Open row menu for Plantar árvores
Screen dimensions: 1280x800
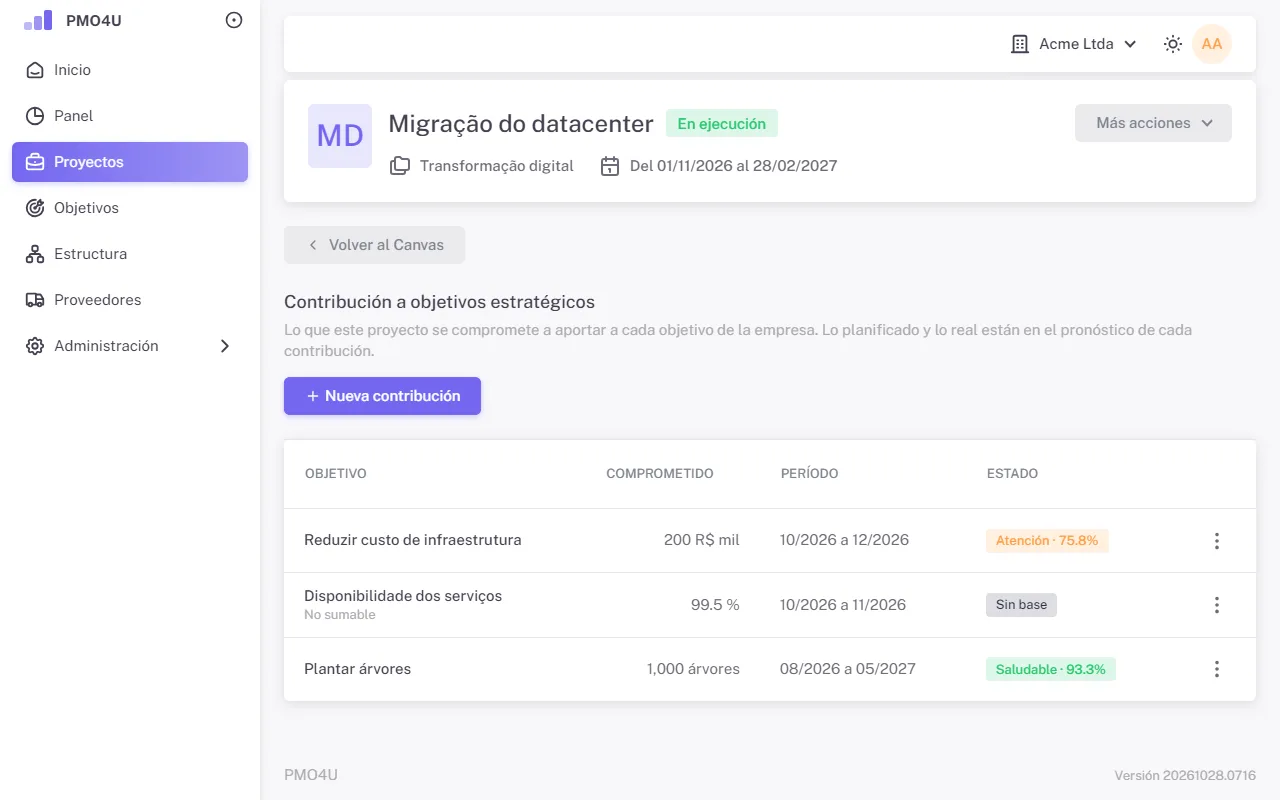click(1217, 669)
